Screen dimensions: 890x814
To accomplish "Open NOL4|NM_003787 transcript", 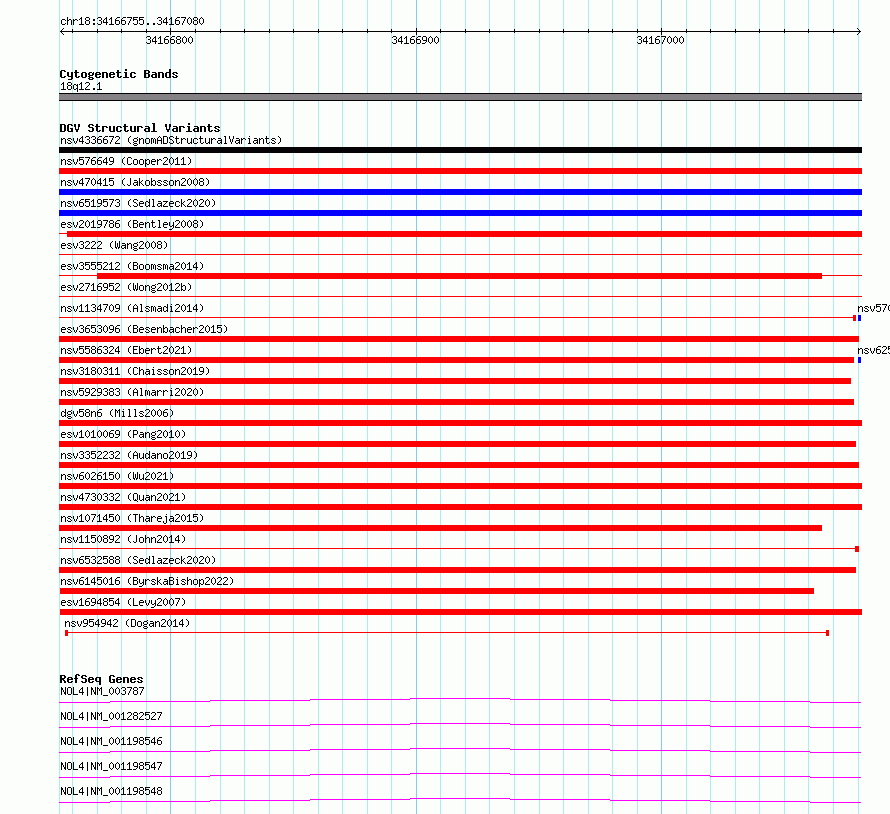I will click(x=102, y=691).
